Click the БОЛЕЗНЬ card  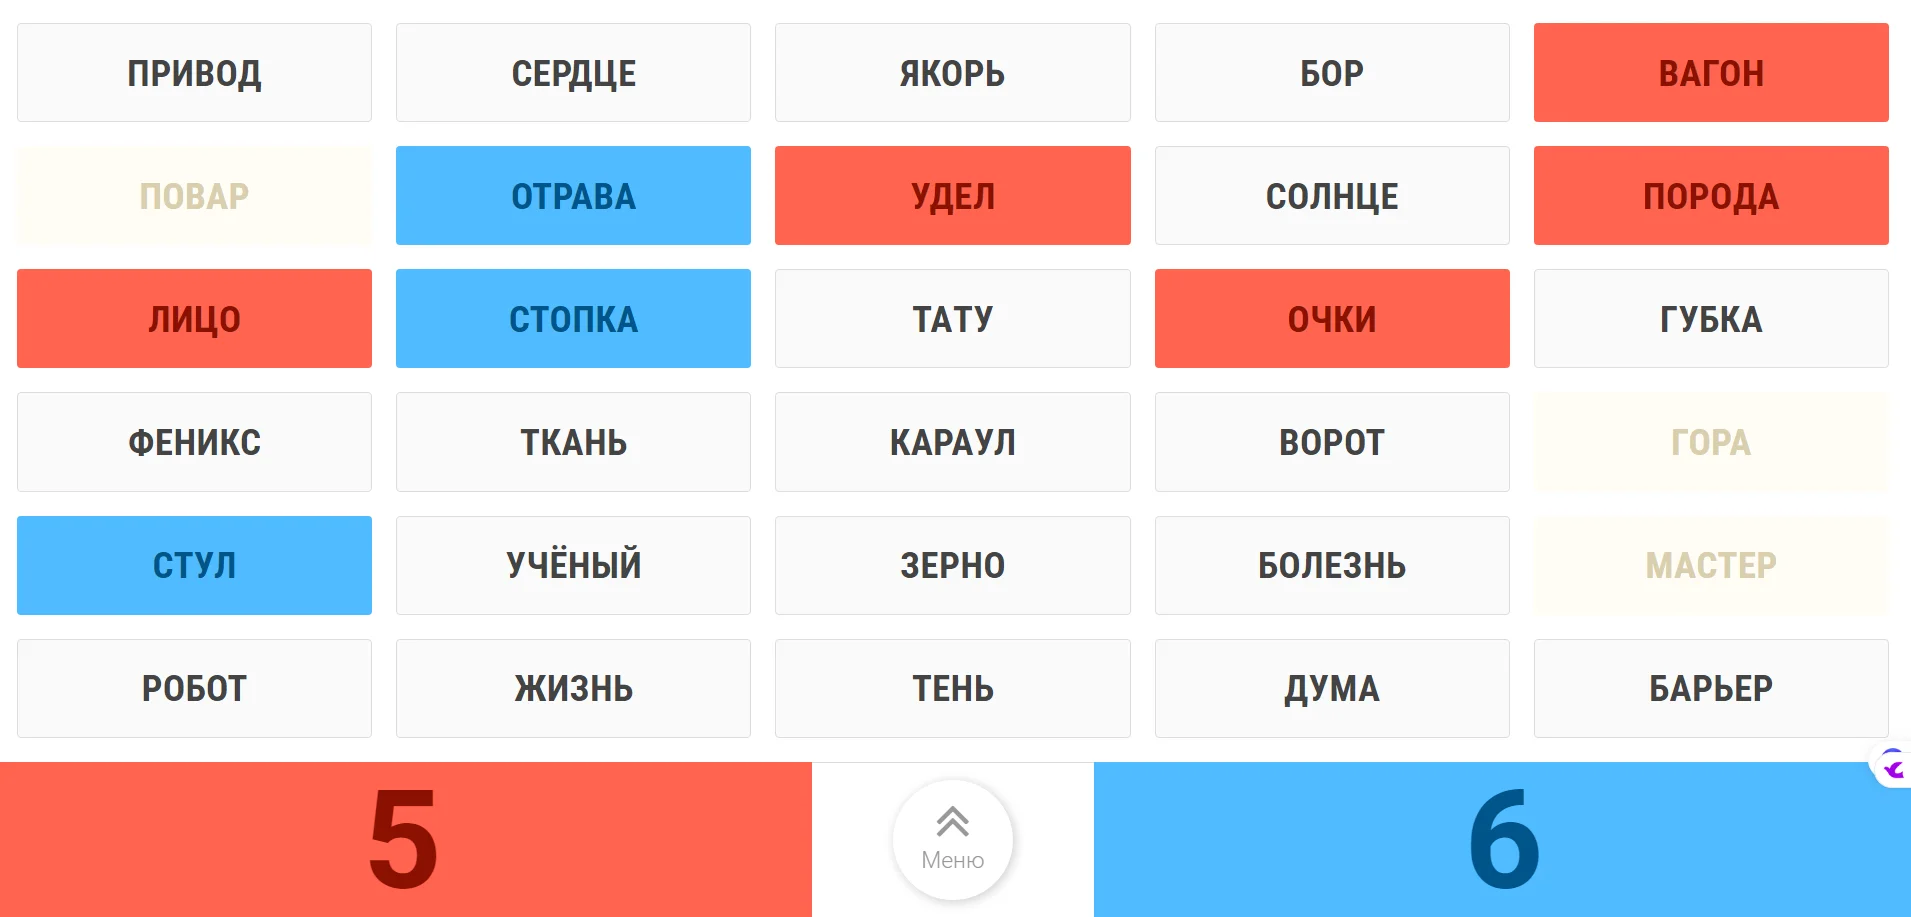tap(1331, 565)
